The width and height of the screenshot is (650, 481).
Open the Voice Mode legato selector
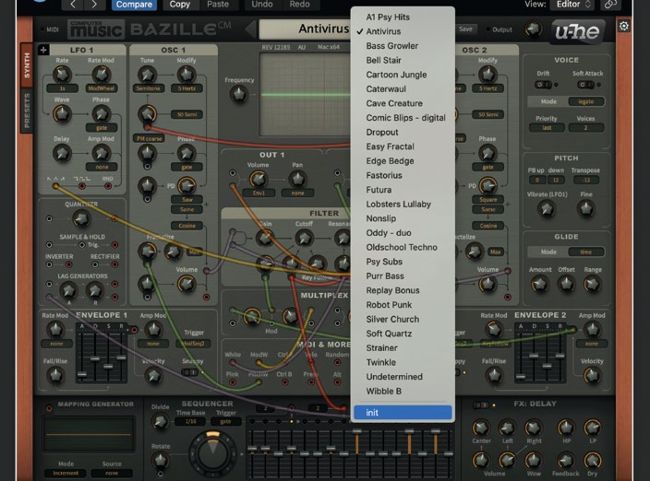tap(586, 102)
